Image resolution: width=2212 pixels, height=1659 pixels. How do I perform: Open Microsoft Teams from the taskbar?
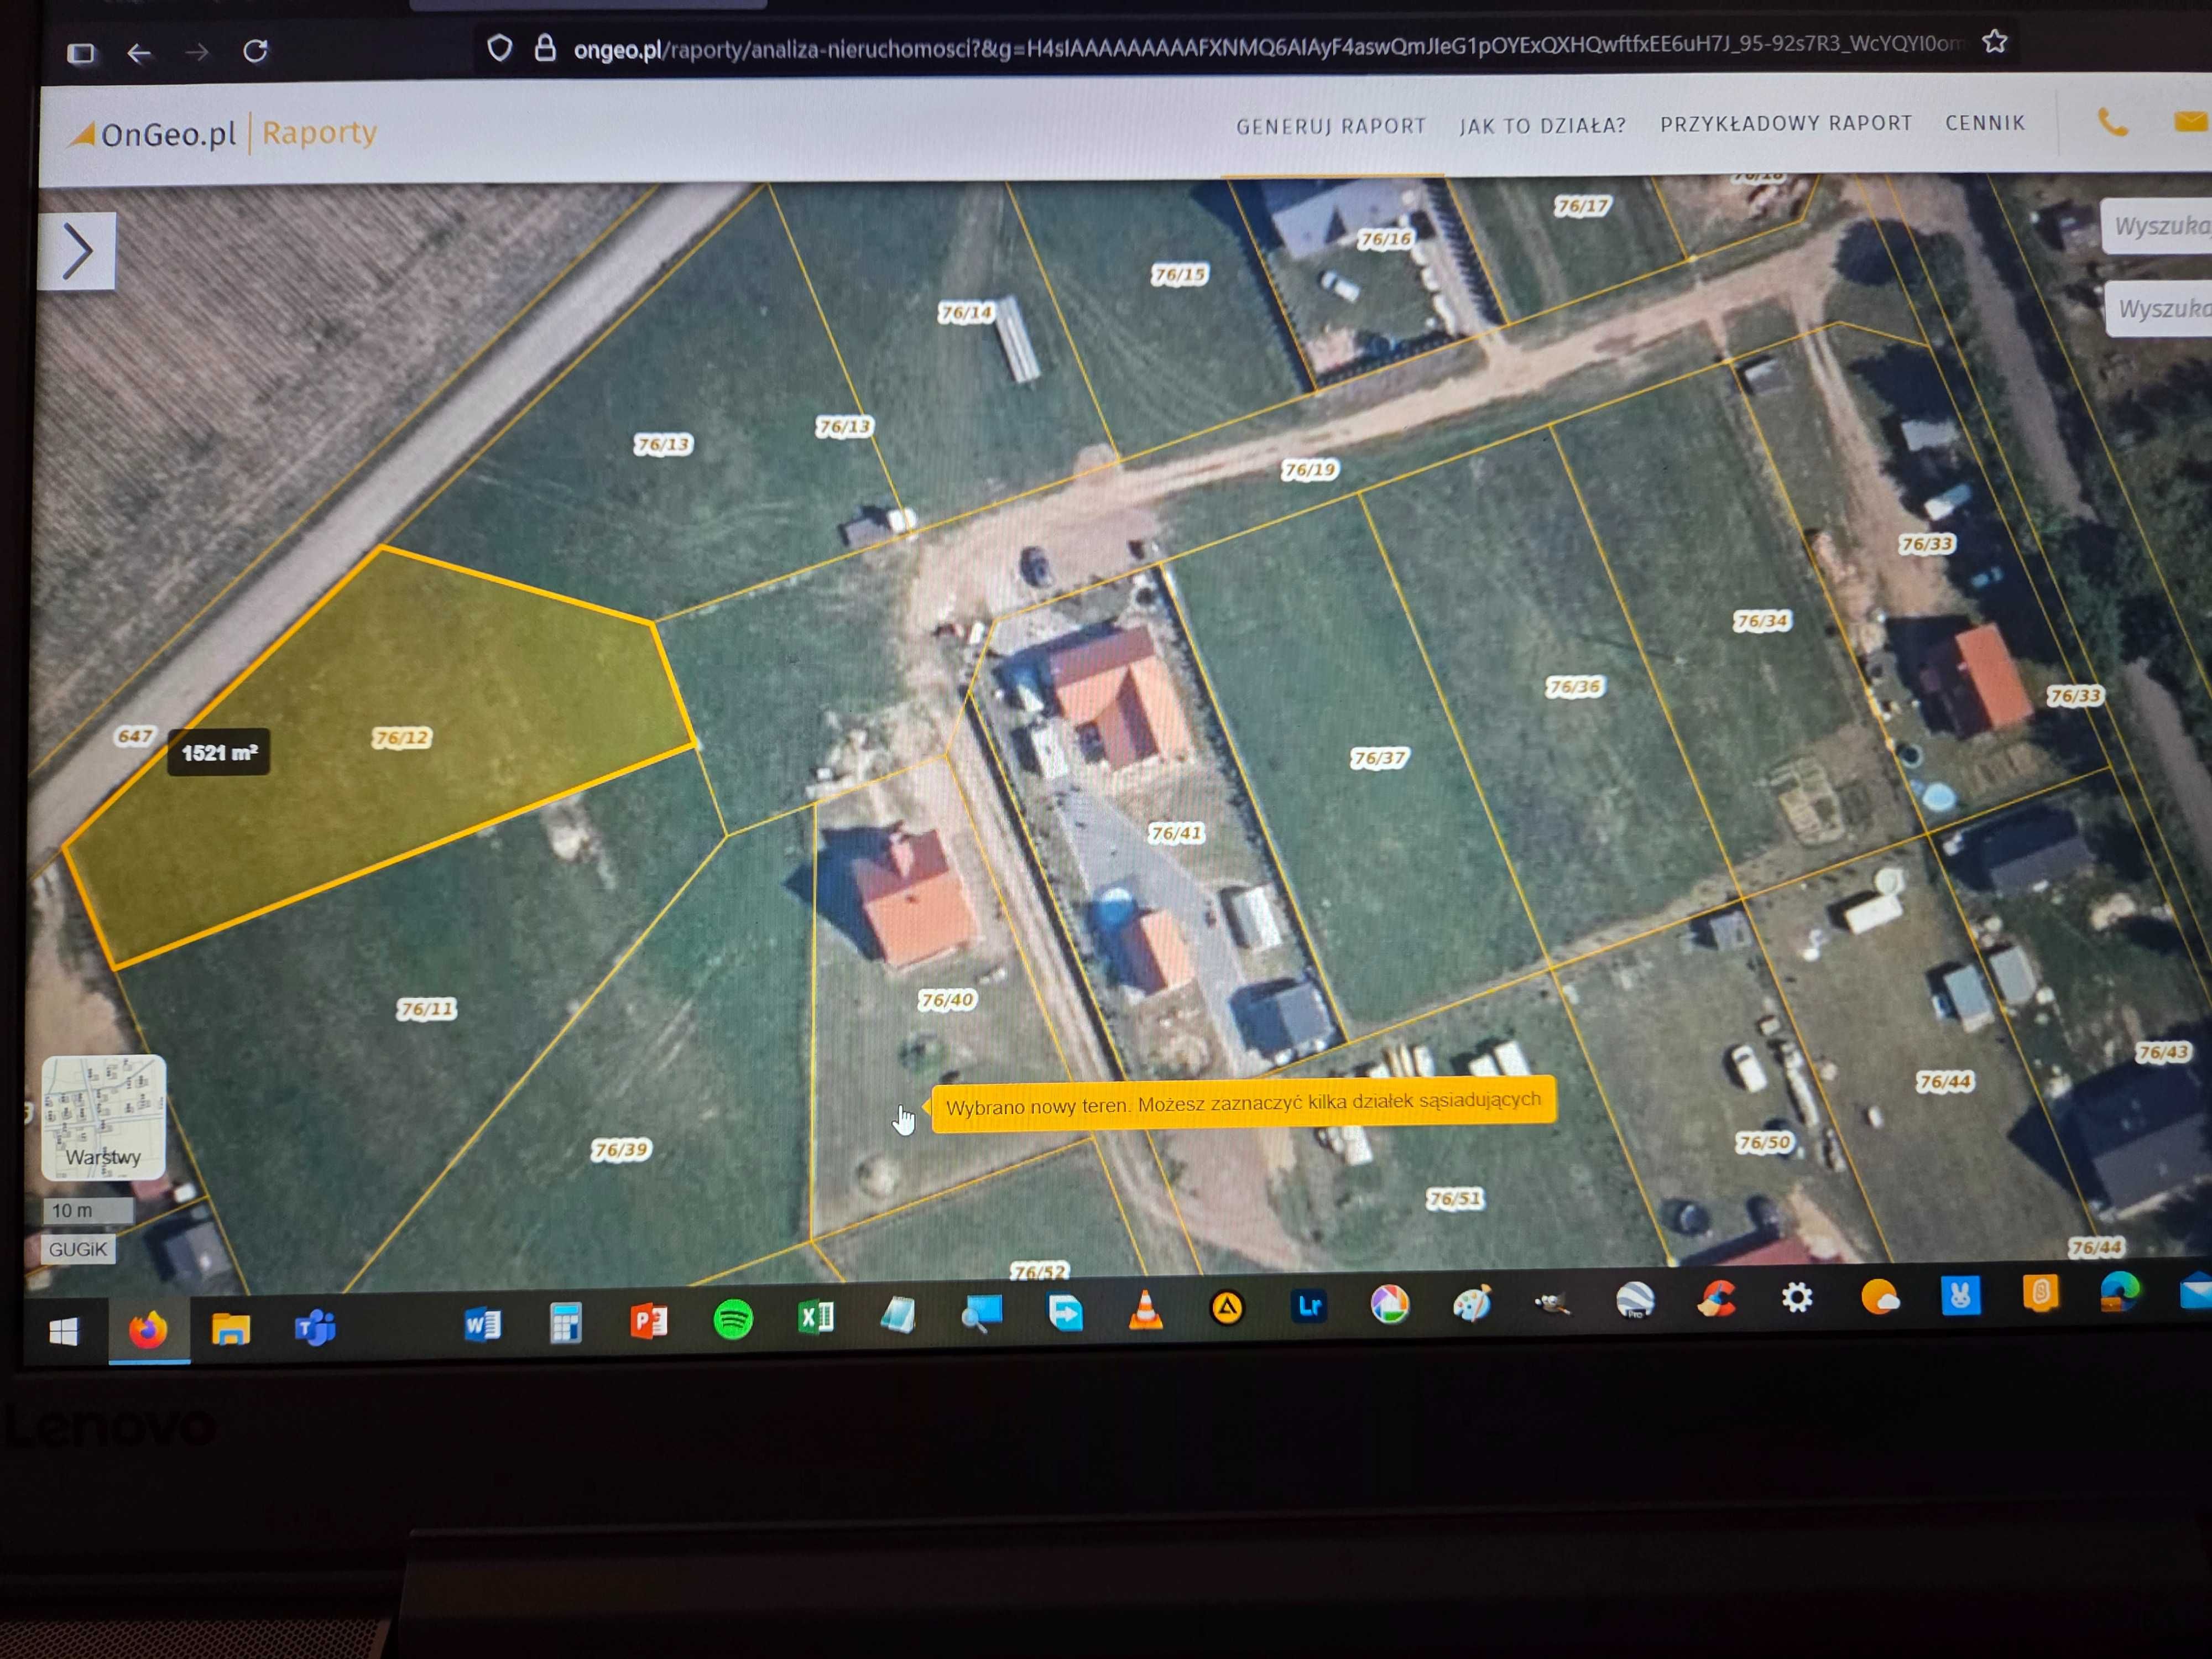tap(315, 1328)
